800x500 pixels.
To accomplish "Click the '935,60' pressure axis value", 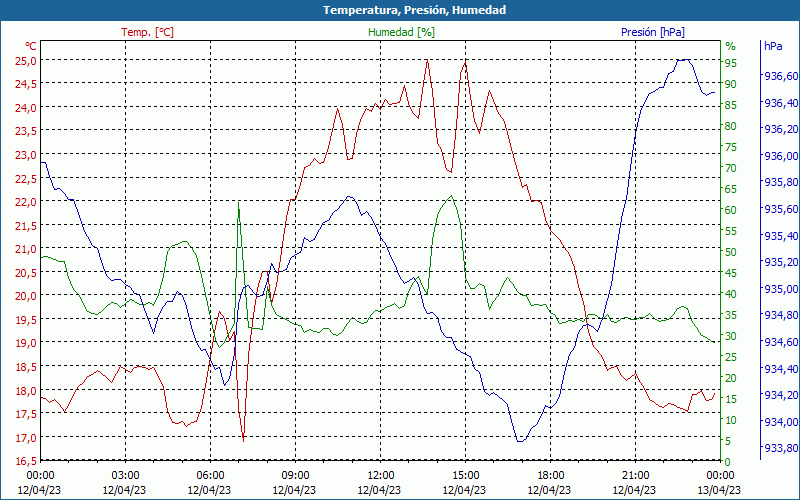I will click(x=781, y=209).
